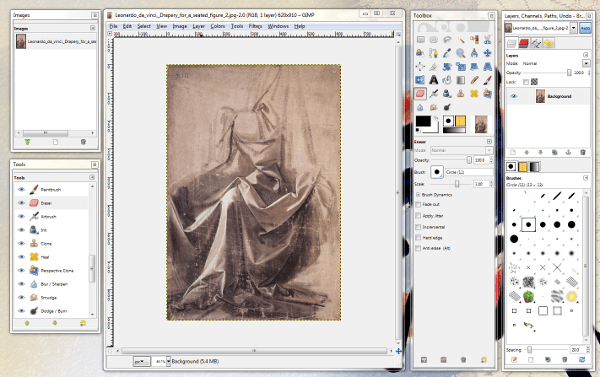Screen dimensions: 600x377
Task: Switch to the Paths tab
Action: coord(536,43)
